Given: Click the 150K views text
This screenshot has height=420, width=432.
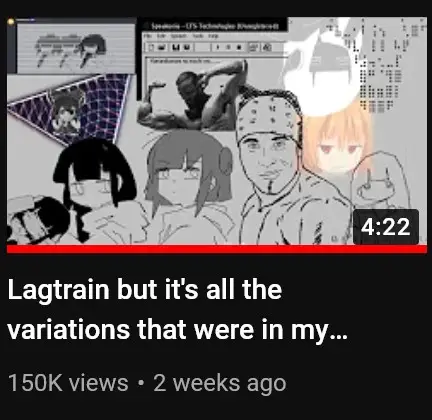Looking at the screenshot, I should [68, 383].
